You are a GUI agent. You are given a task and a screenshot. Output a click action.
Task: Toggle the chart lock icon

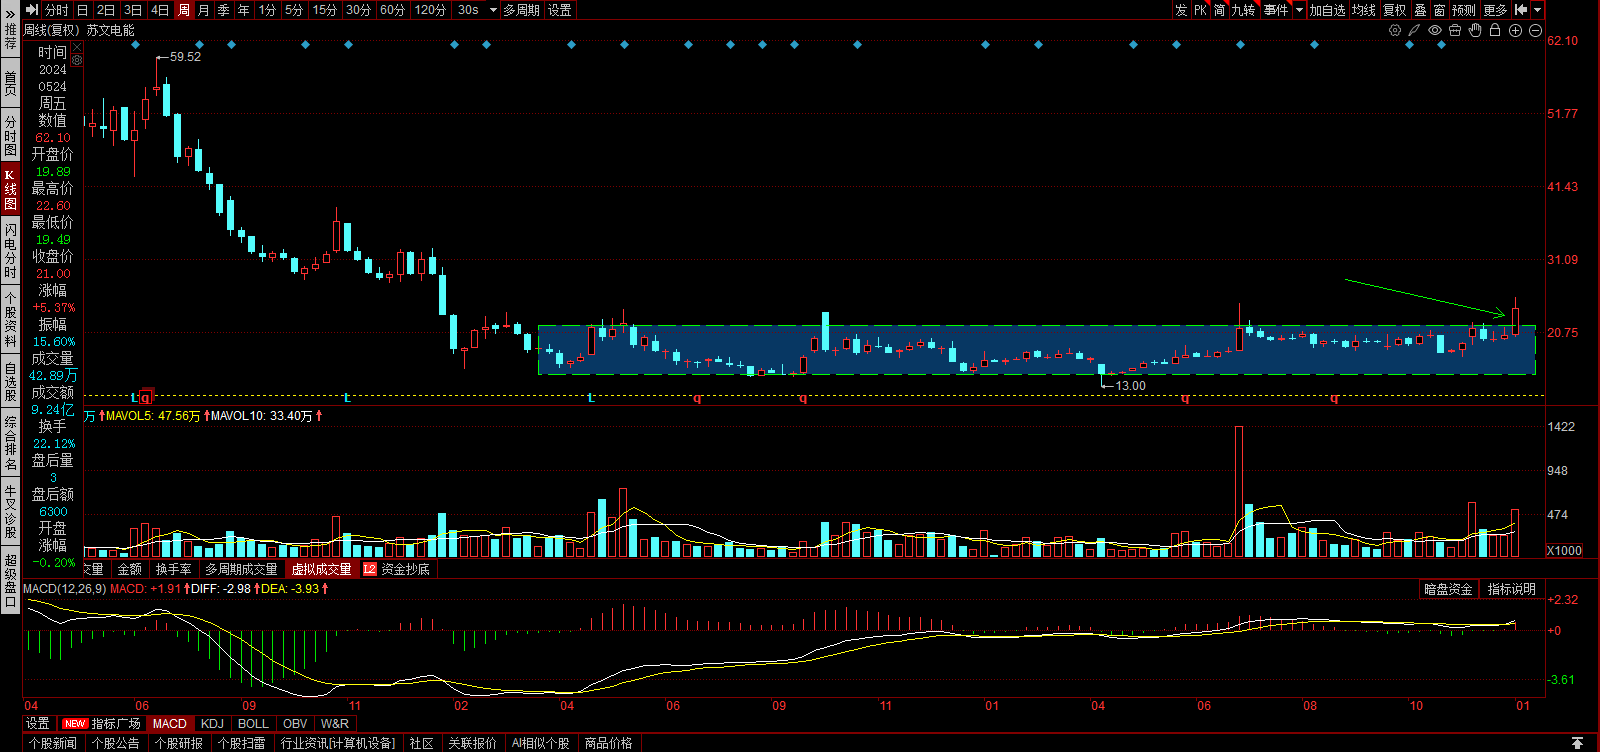(x=1495, y=30)
